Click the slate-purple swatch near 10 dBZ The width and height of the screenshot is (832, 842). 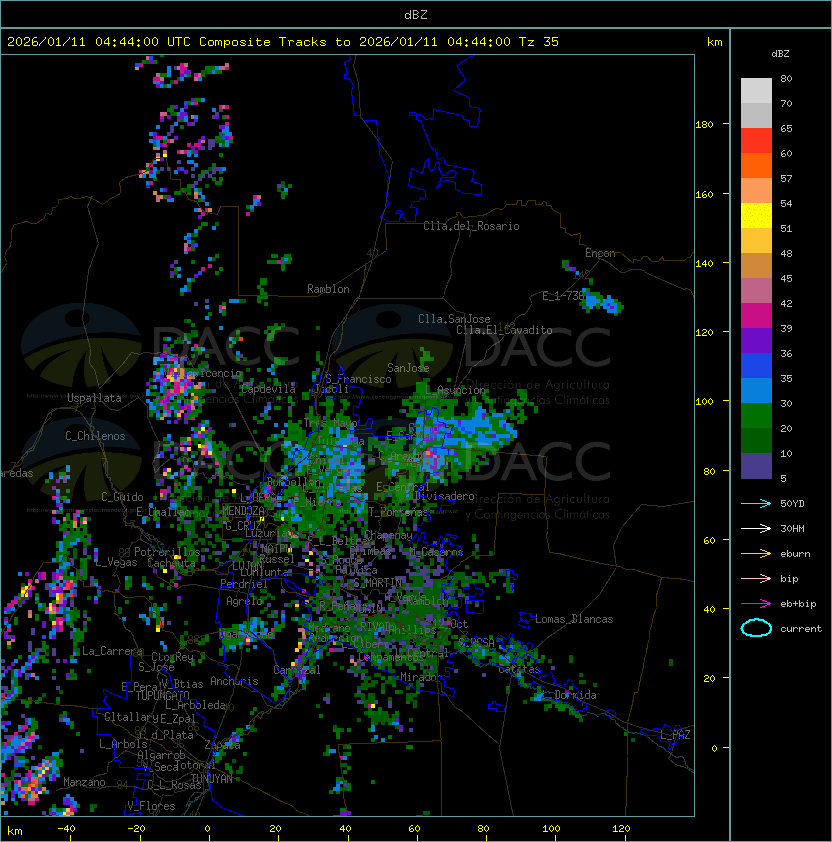coord(756,466)
